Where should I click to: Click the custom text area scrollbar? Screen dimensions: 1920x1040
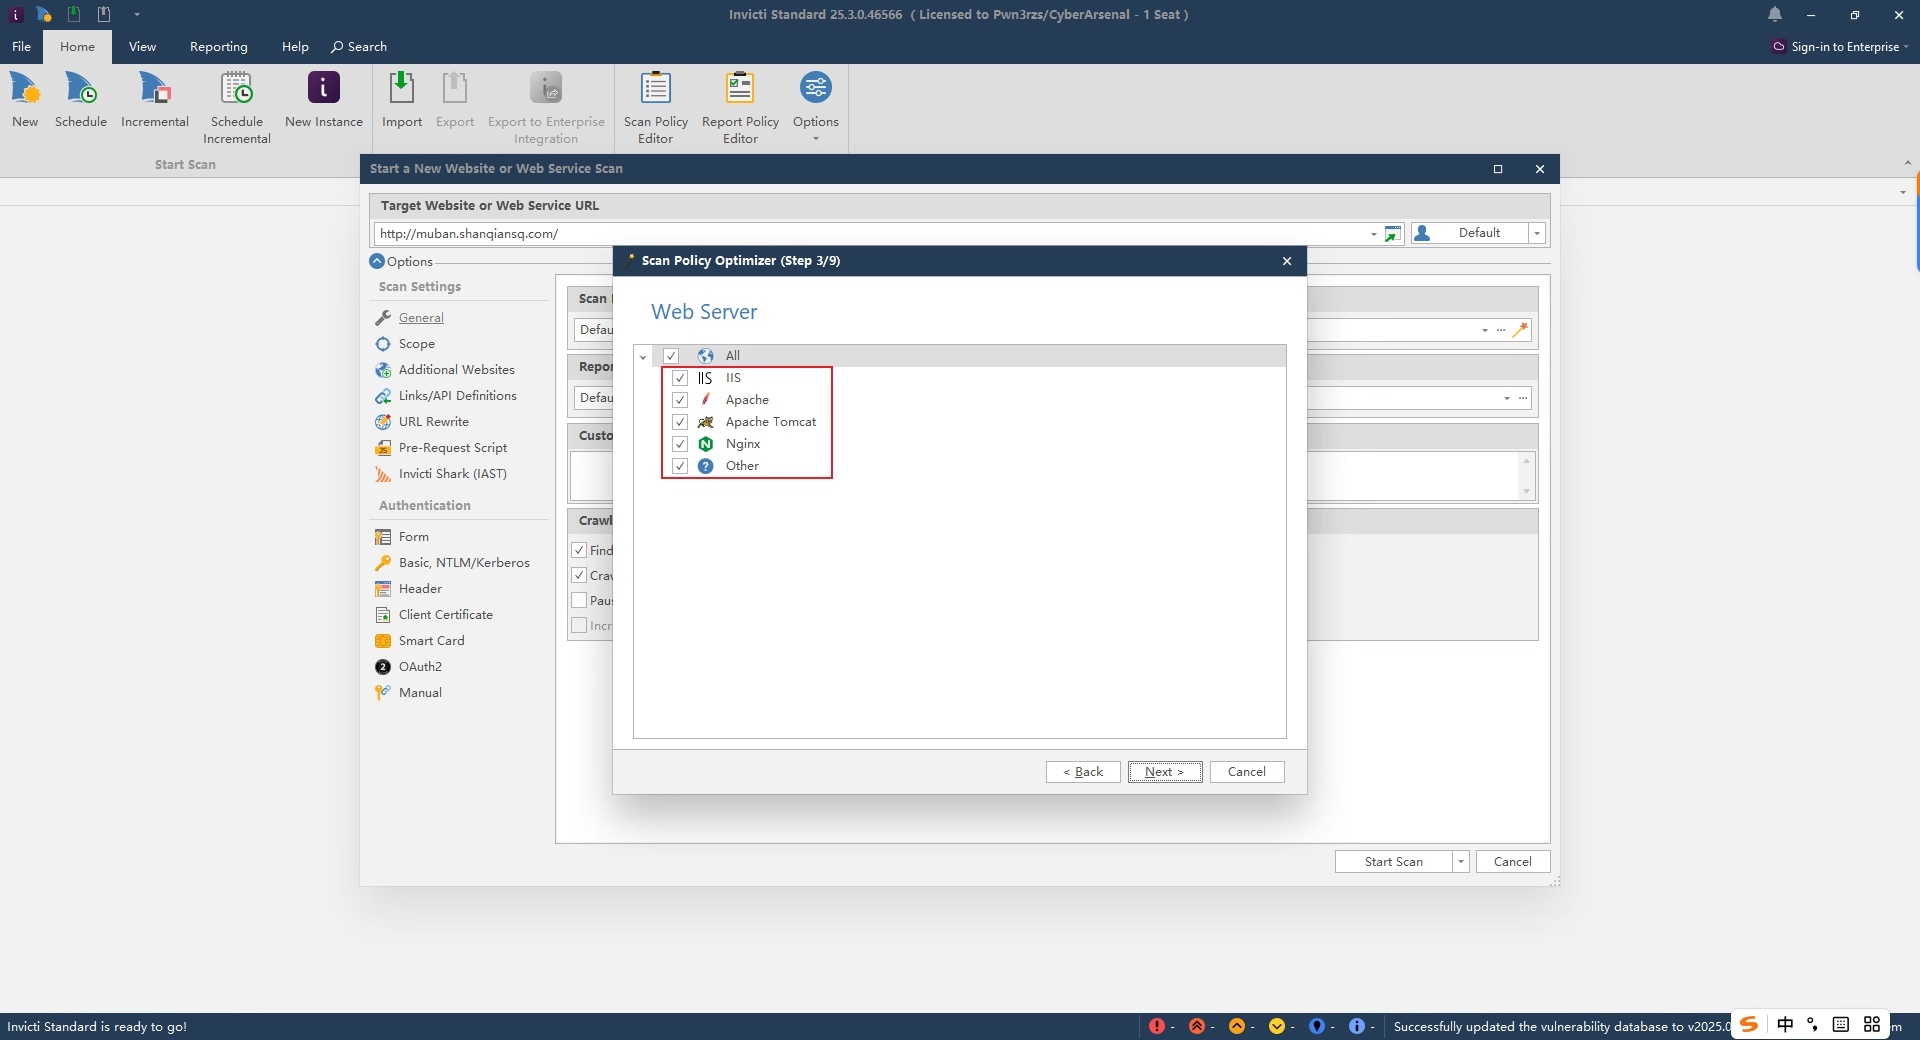coord(1526,476)
